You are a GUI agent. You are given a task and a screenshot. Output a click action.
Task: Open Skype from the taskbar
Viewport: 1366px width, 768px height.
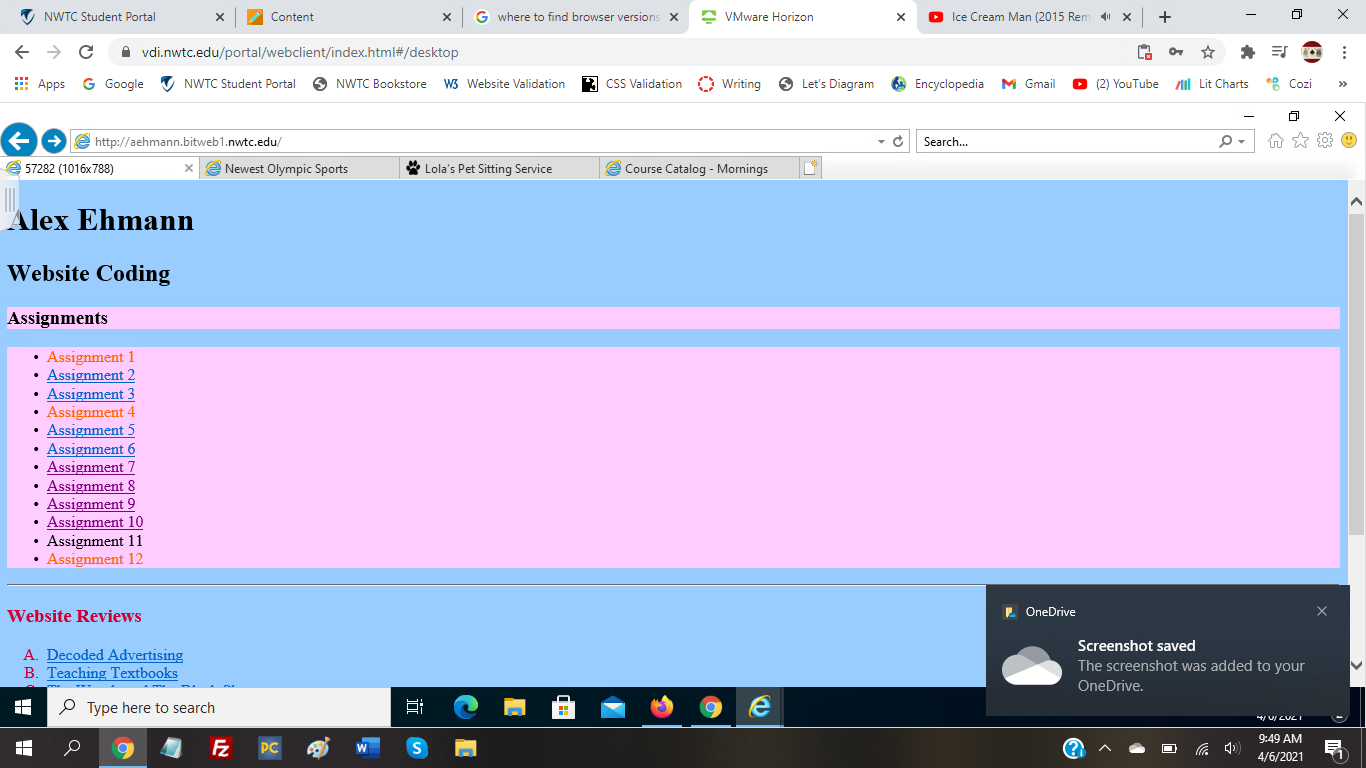tap(417, 747)
